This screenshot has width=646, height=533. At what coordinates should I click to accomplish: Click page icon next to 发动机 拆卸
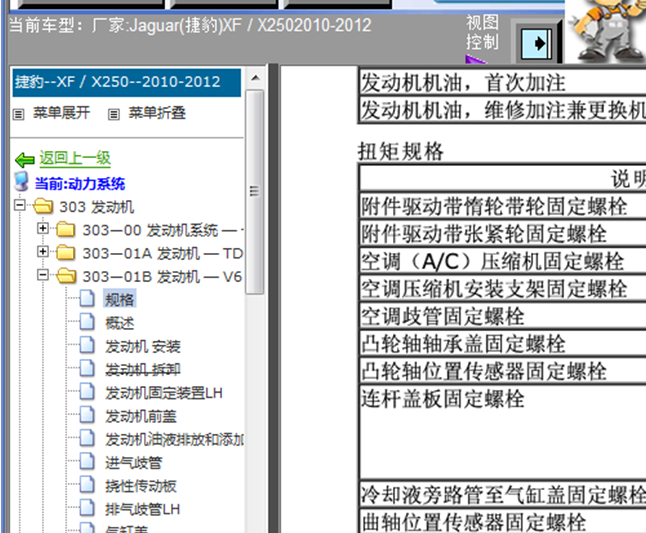(87, 368)
